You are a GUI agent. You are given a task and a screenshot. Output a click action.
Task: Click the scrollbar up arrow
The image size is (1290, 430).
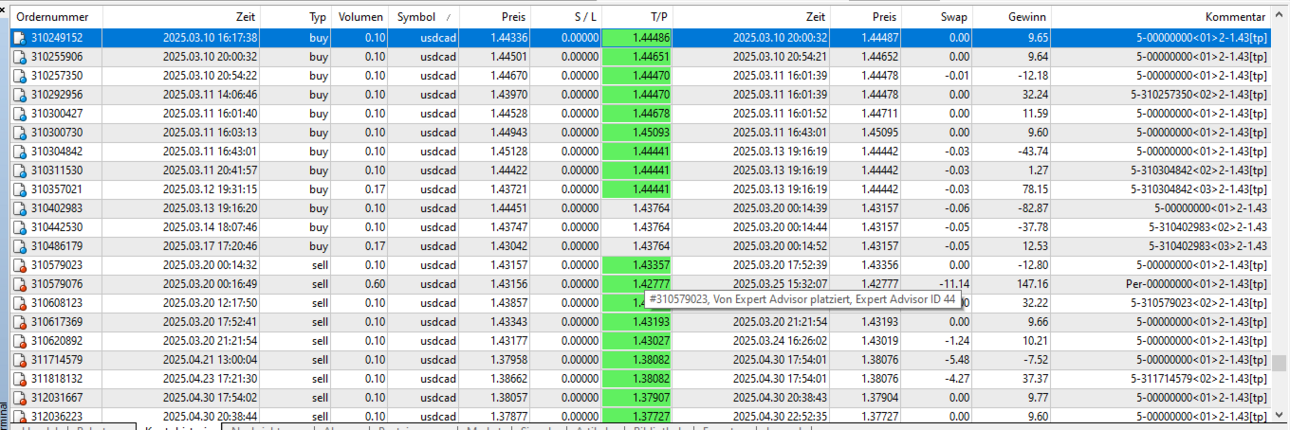click(1280, 16)
